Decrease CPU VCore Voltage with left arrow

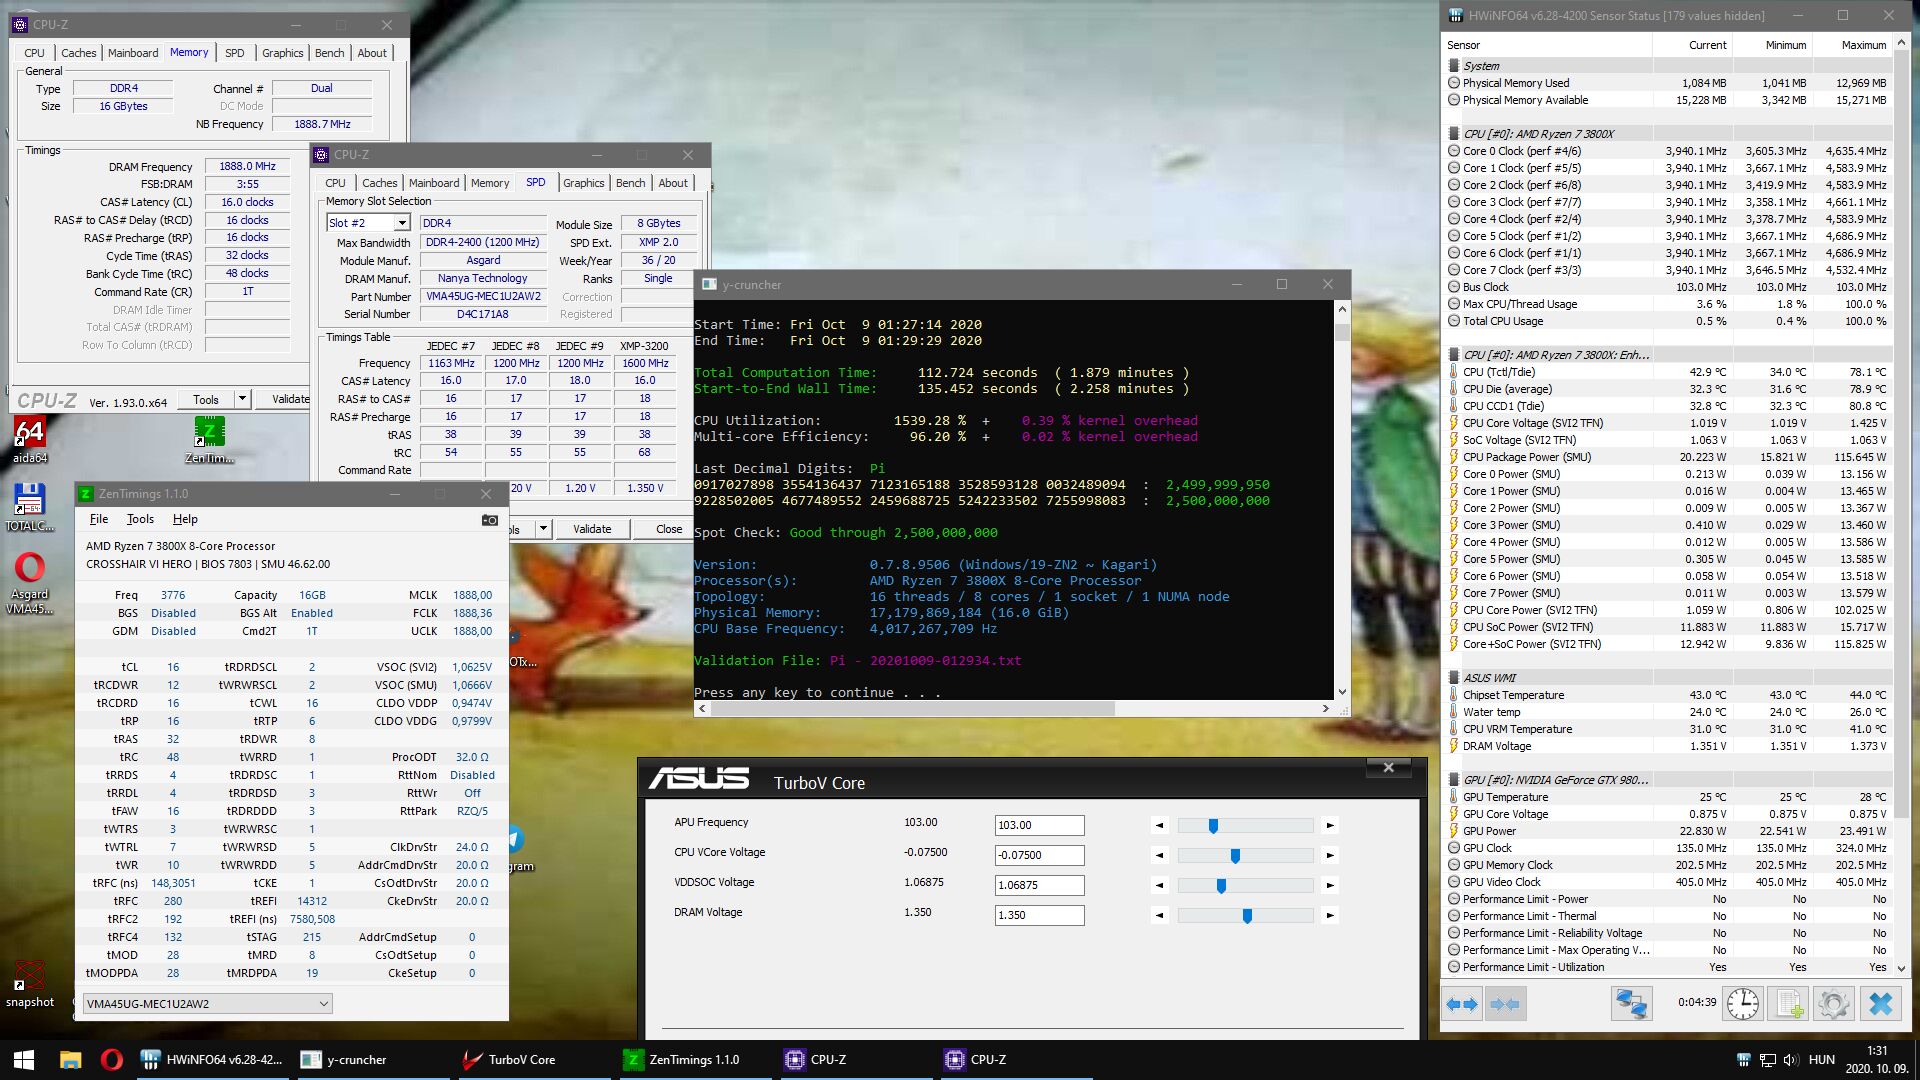[x=1160, y=856]
